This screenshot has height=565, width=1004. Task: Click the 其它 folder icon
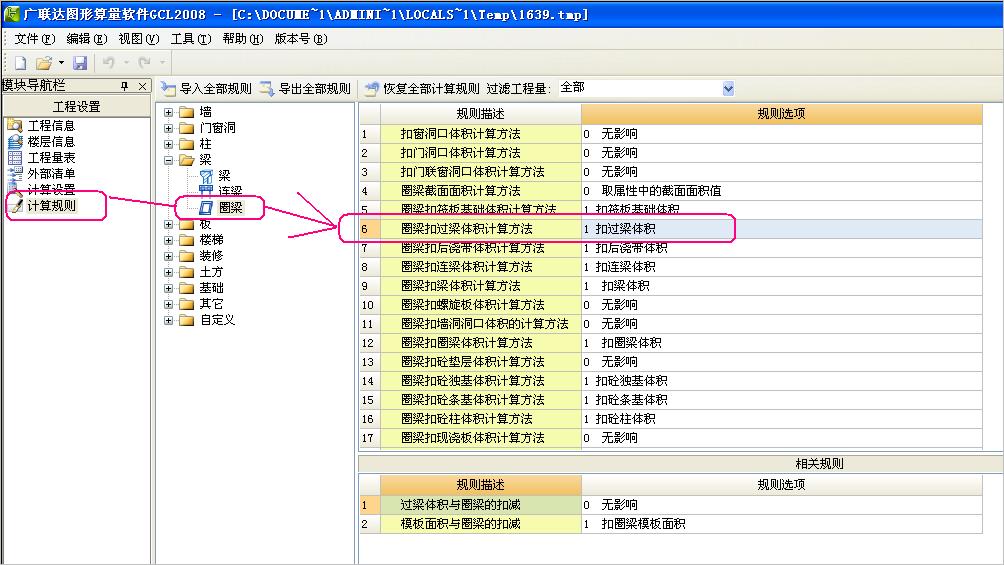(186, 304)
